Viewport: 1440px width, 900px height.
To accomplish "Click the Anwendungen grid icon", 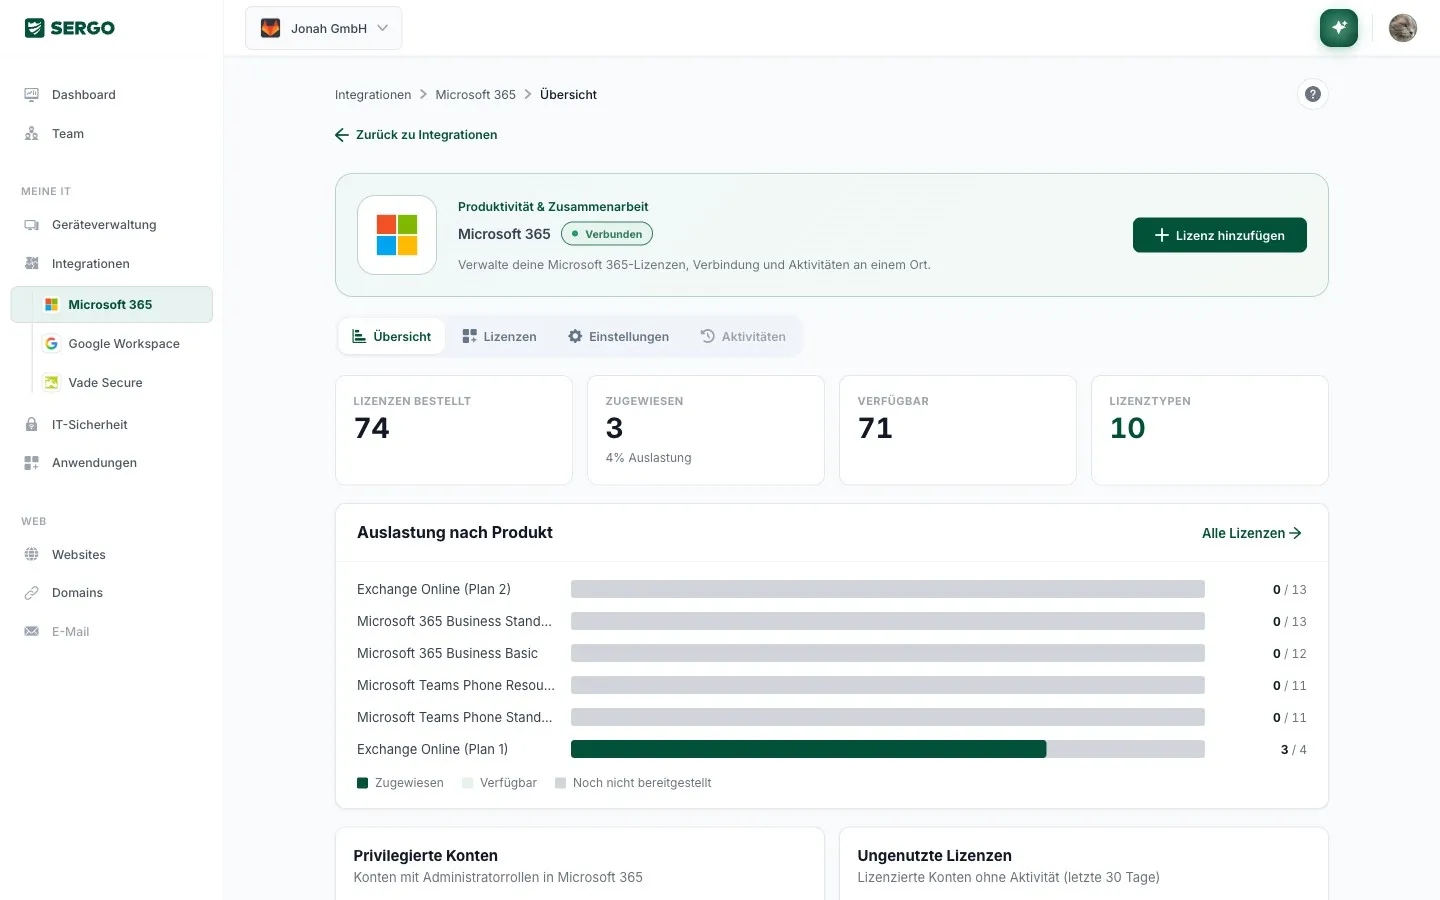I will [31, 463].
